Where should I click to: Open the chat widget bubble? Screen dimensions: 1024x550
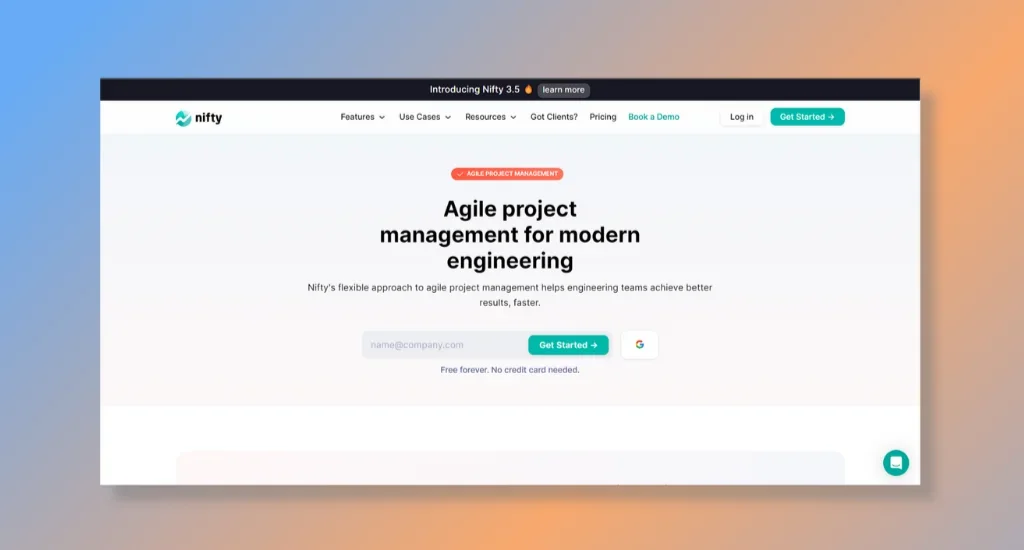pos(896,463)
